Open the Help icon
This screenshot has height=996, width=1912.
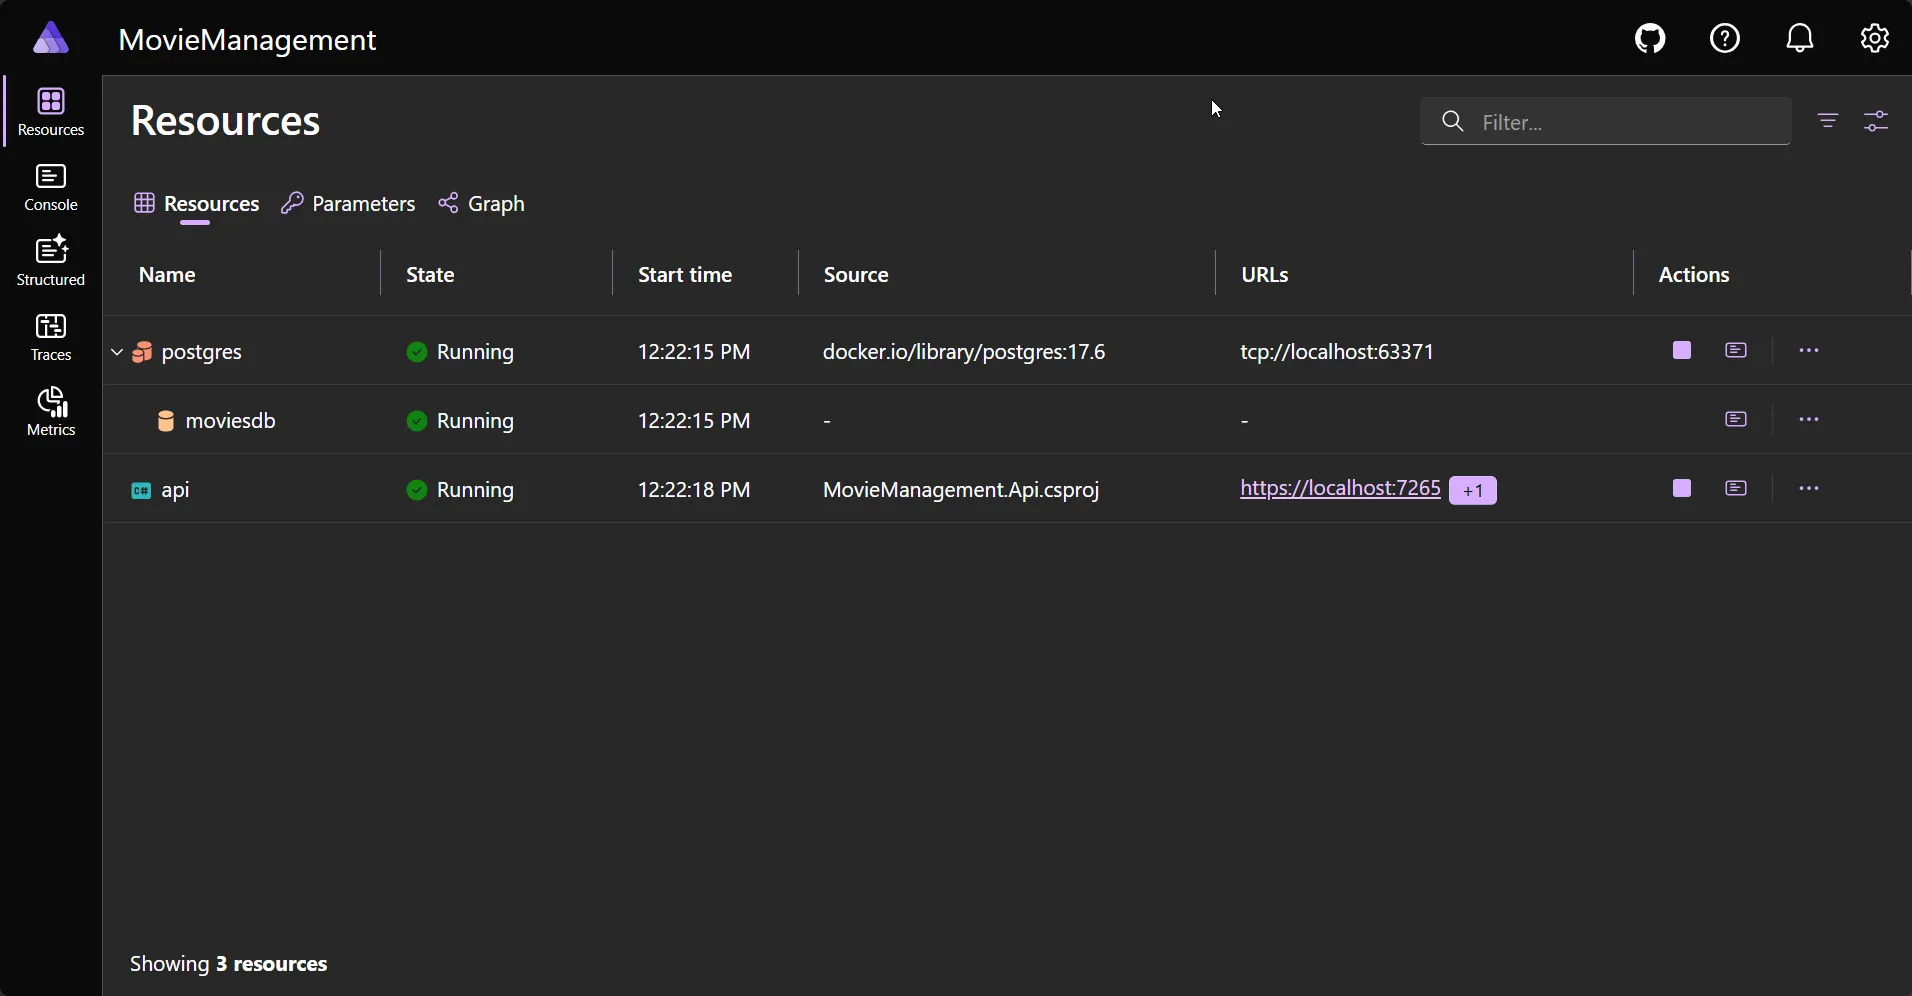(1726, 39)
